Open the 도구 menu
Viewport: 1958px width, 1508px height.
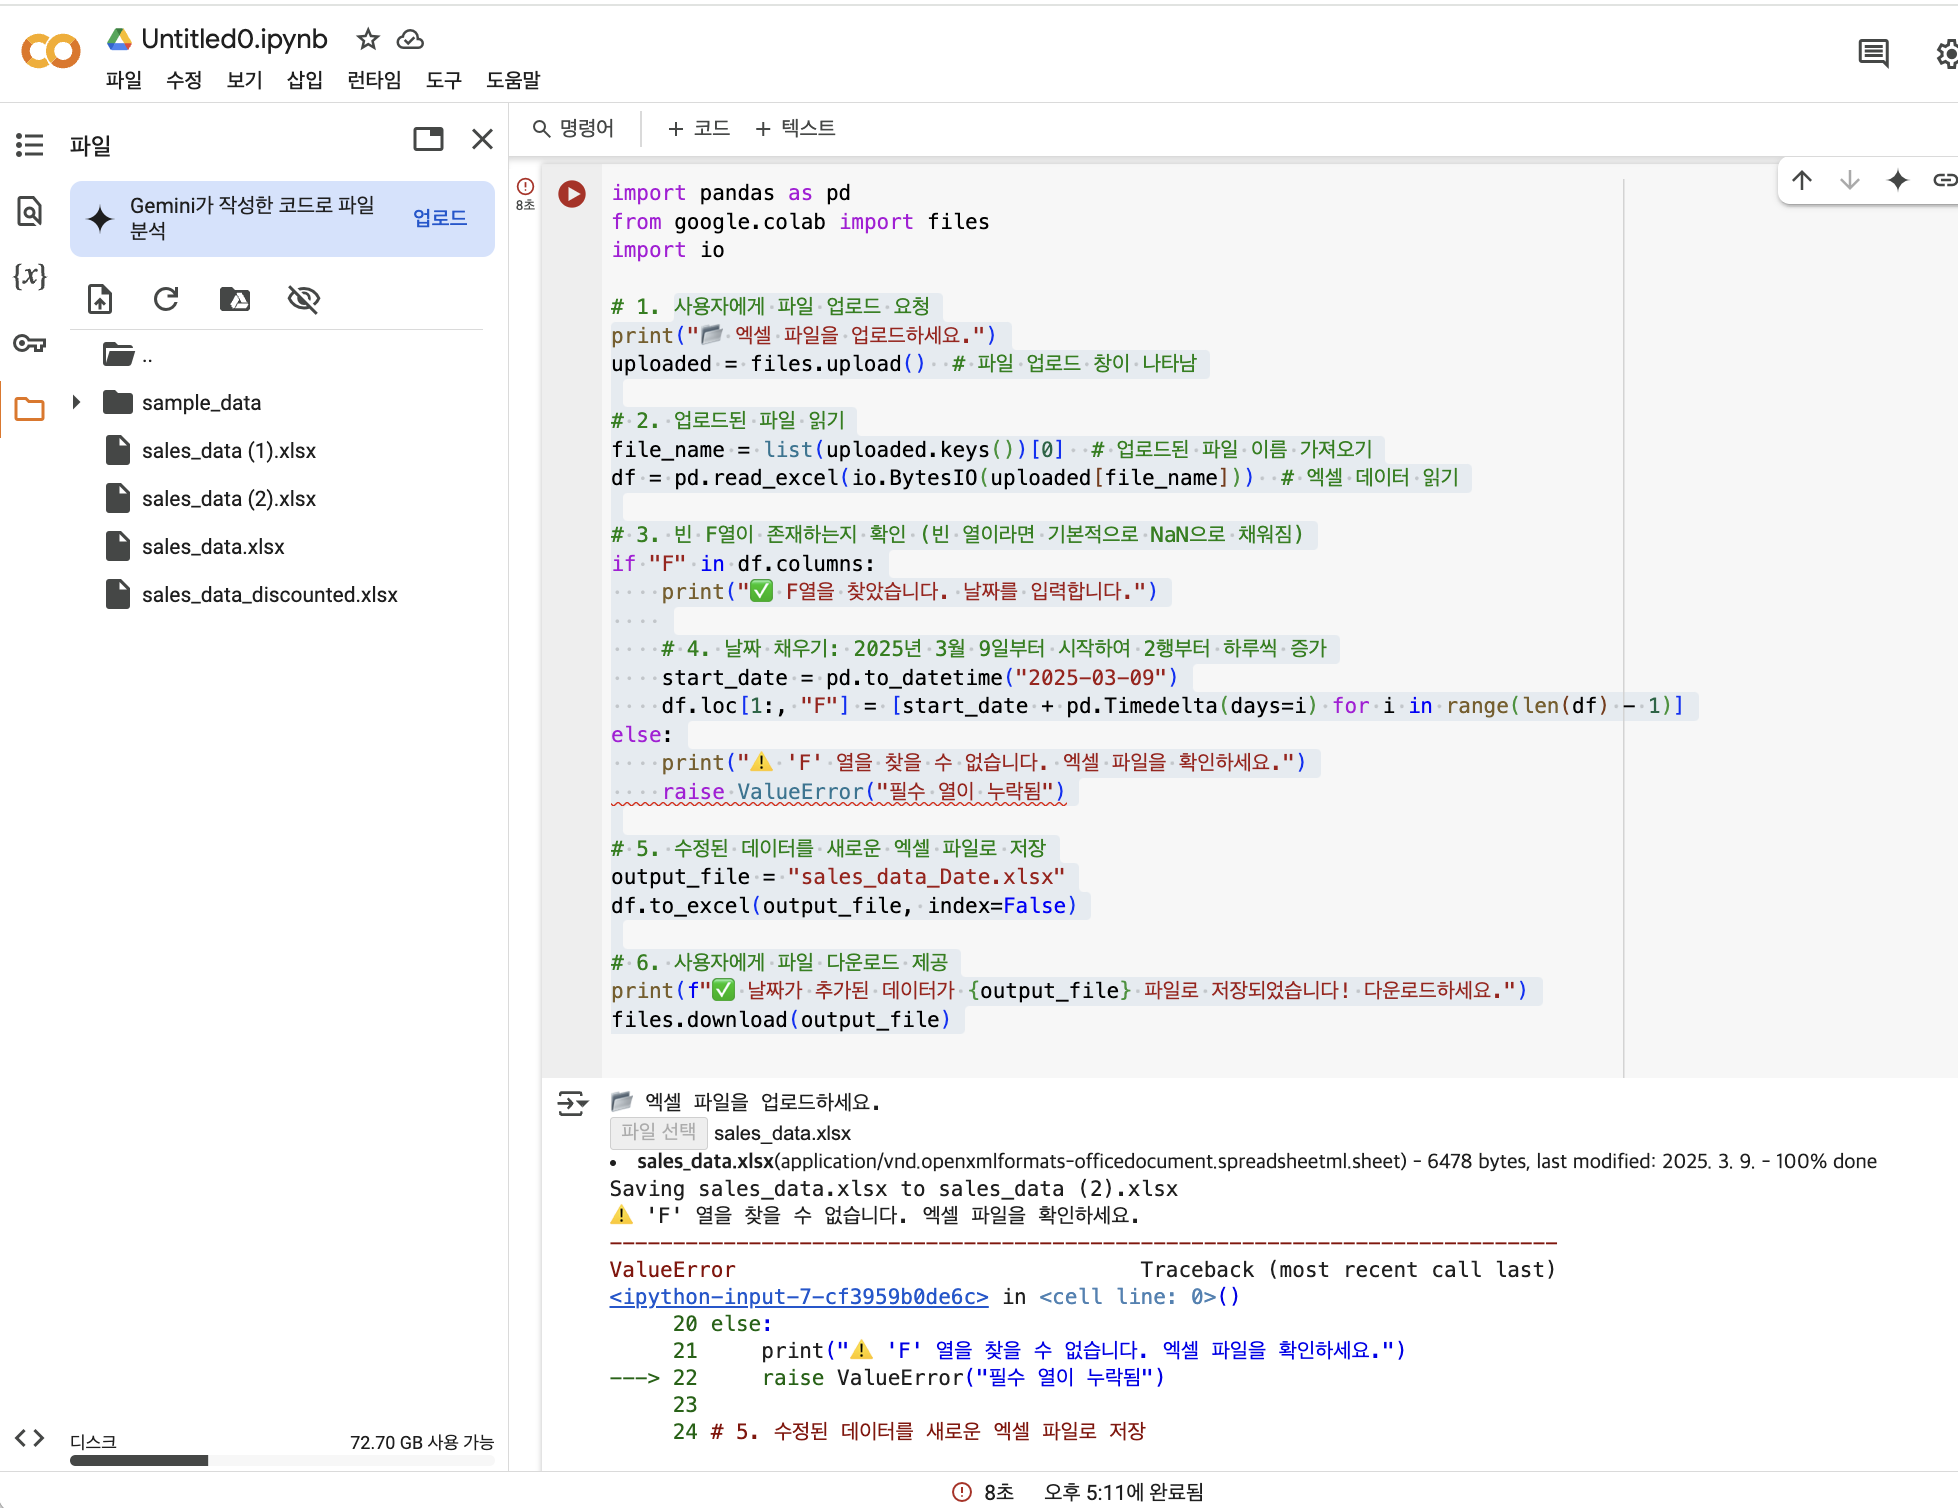tap(443, 80)
